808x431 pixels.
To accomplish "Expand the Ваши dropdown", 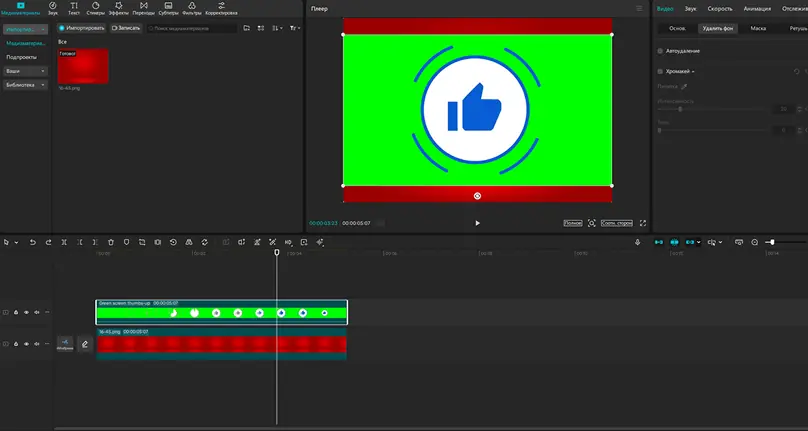I will point(25,71).
